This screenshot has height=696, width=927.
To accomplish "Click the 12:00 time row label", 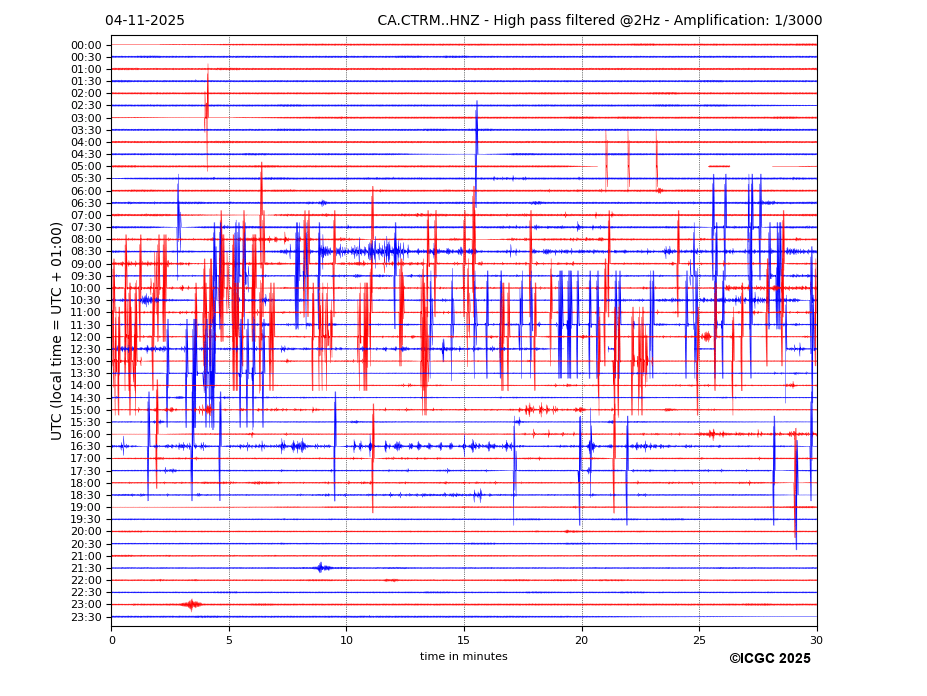I will pyautogui.click(x=86, y=337).
